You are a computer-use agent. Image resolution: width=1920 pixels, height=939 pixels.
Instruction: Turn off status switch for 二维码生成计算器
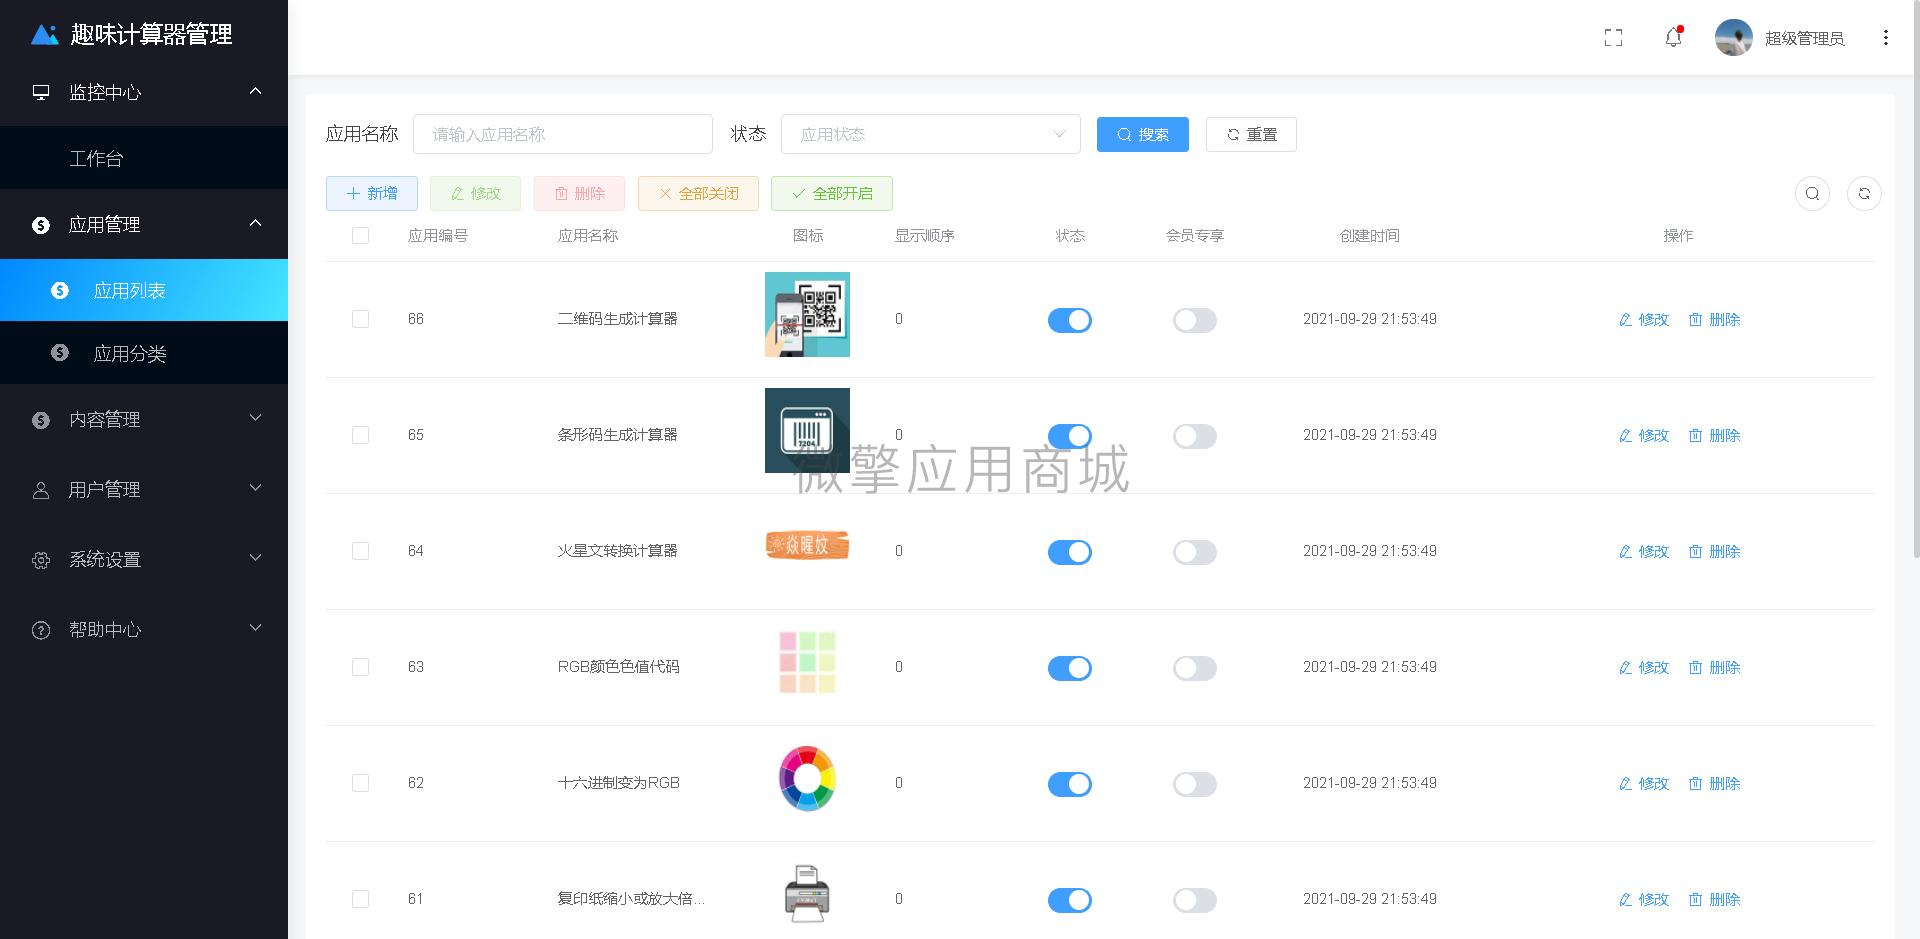(x=1070, y=320)
